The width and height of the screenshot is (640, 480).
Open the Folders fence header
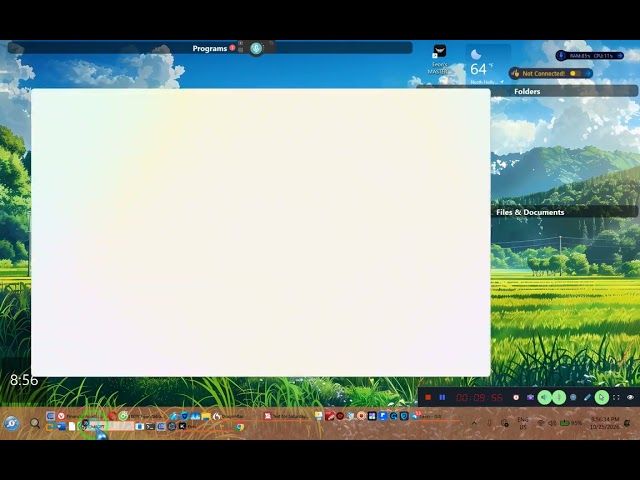tap(527, 91)
